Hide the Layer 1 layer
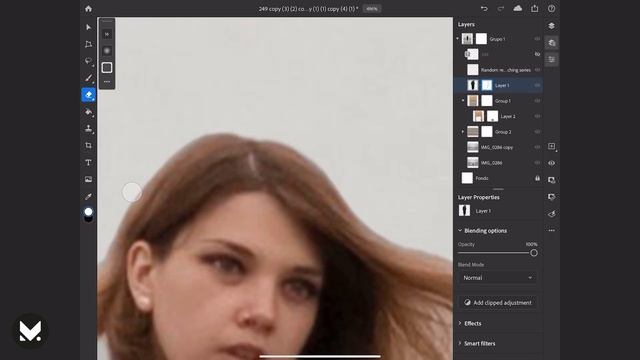The image size is (640, 360). [x=537, y=85]
